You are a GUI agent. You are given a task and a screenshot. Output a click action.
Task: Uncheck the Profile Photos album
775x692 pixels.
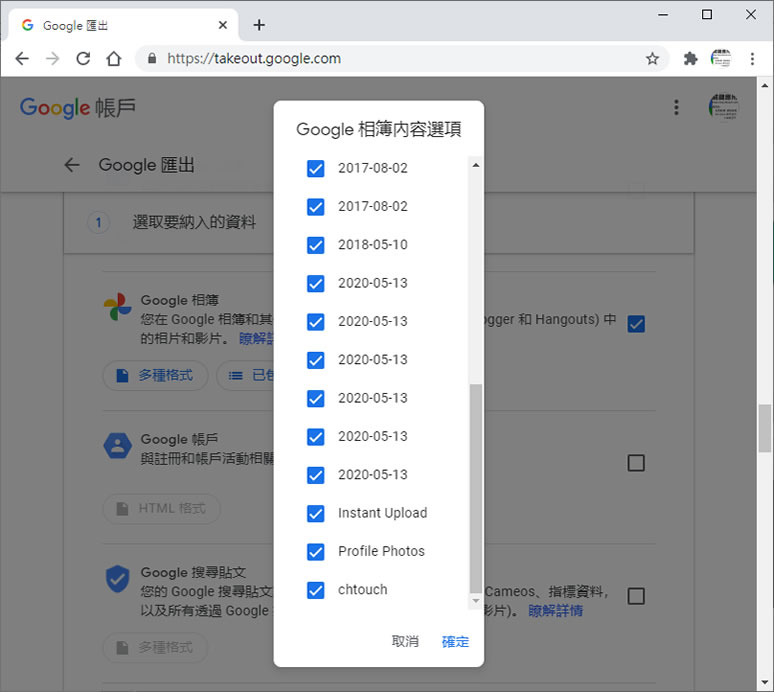point(316,552)
